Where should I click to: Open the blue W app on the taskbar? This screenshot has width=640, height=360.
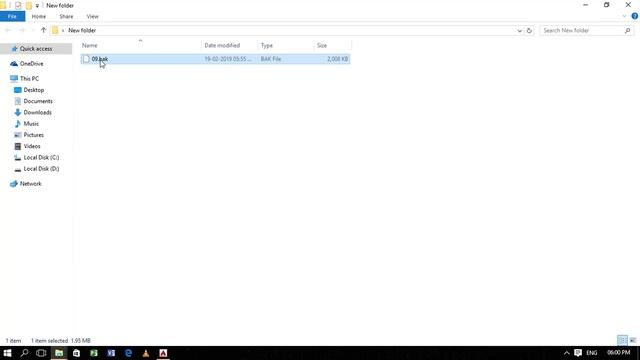point(111,353)
